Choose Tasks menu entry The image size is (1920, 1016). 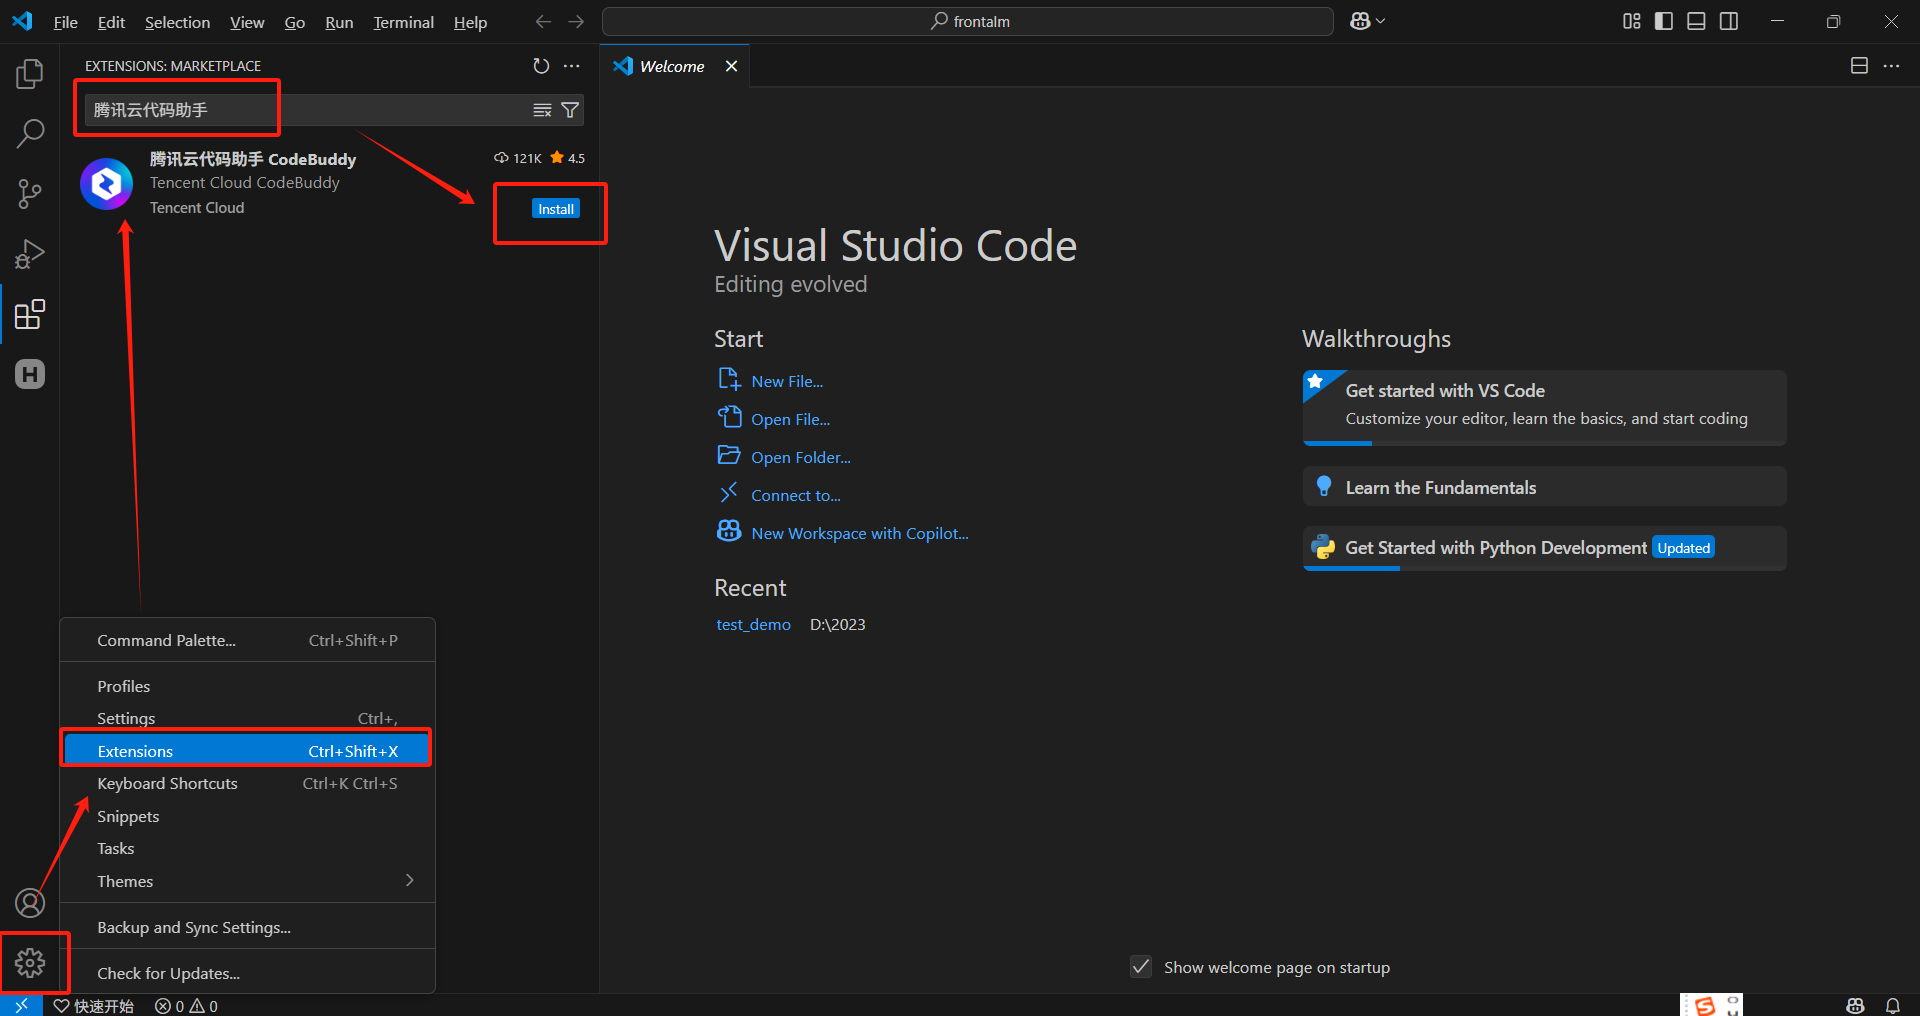coord(248,848)
